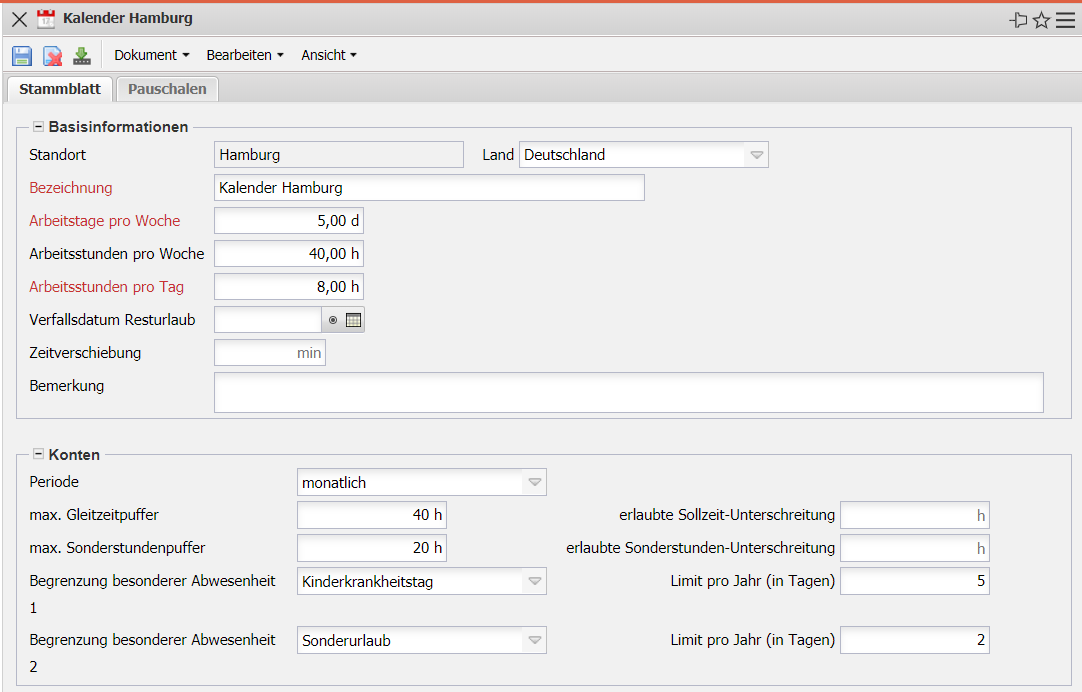Open the Kinderkrankheitstag absence dropdown
1082x692 pixels.
click(x=535, y=581)
